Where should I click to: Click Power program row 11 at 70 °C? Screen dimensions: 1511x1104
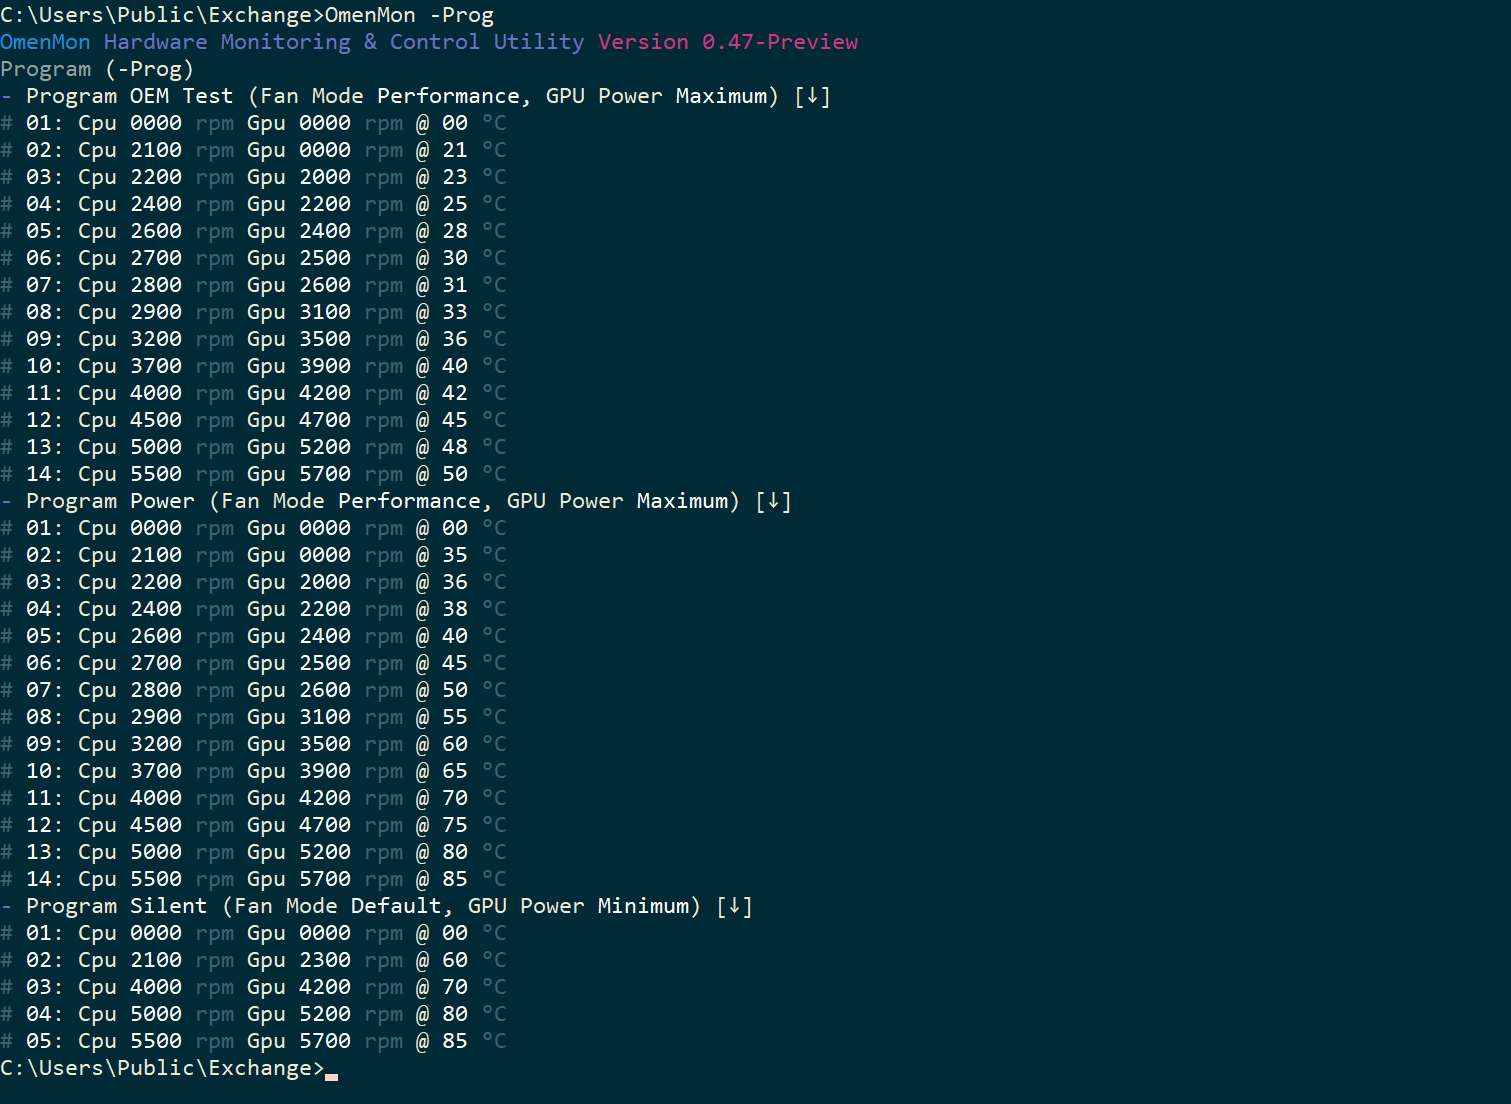[253, 798]
